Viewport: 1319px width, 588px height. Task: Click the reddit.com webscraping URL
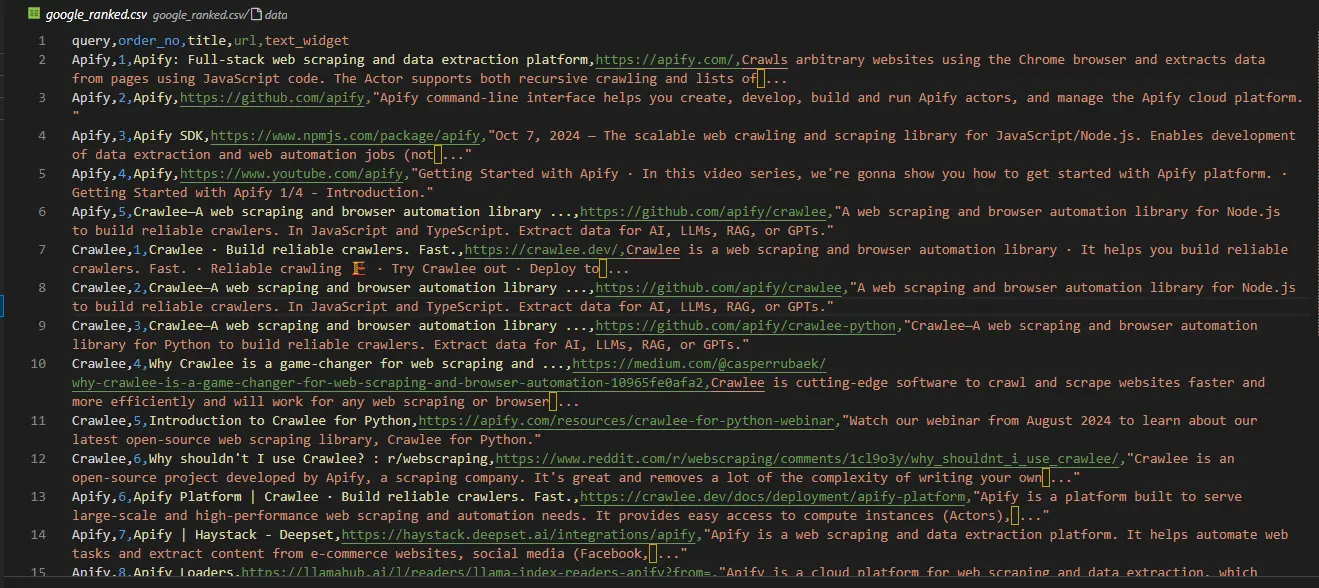[806, 459]
